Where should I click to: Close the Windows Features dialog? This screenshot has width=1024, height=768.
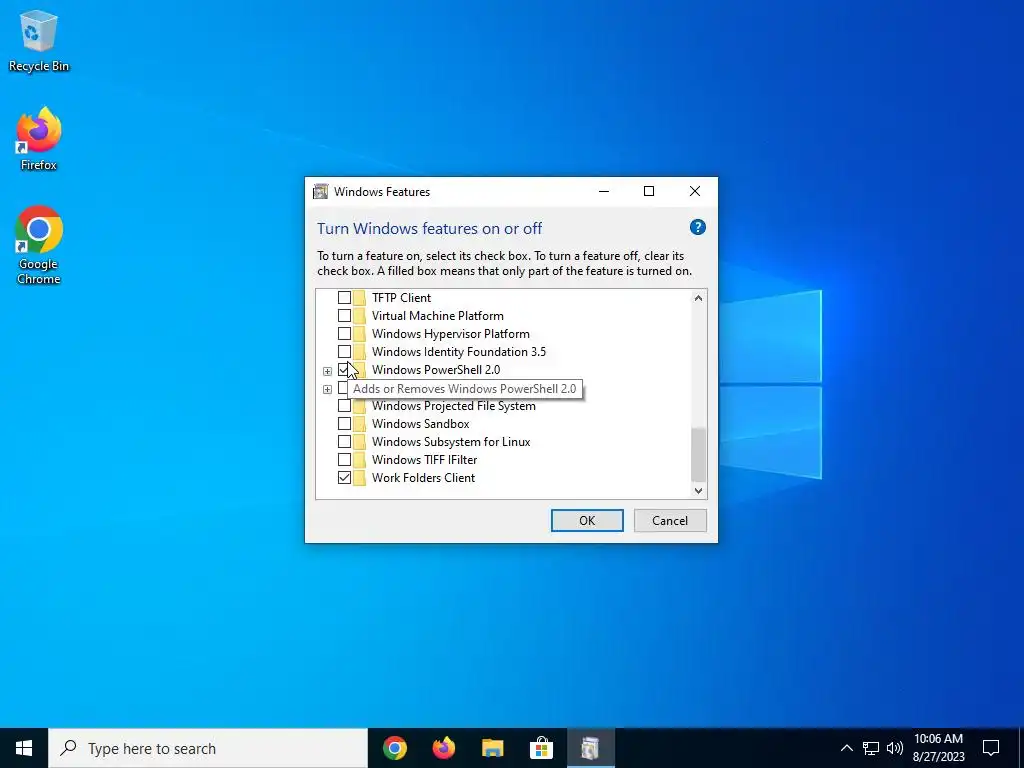pos(695,191)
